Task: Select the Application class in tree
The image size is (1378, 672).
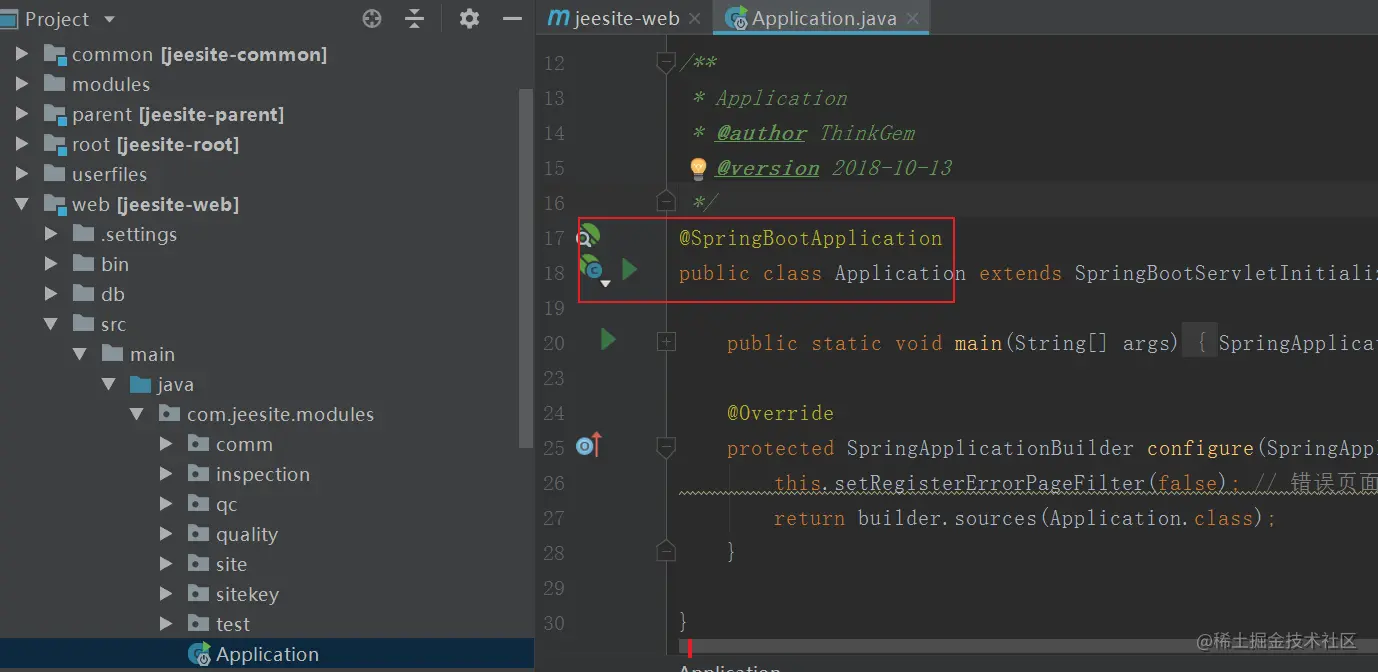Action: [267, 654]
